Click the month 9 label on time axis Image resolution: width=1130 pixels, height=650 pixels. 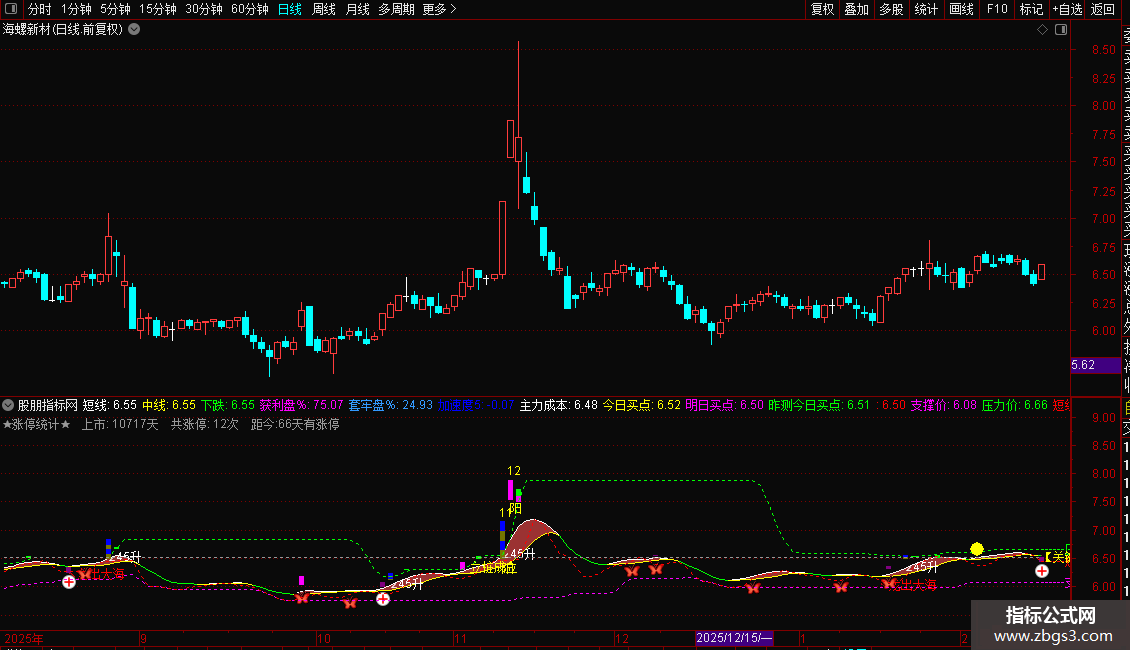pos(143,638)
